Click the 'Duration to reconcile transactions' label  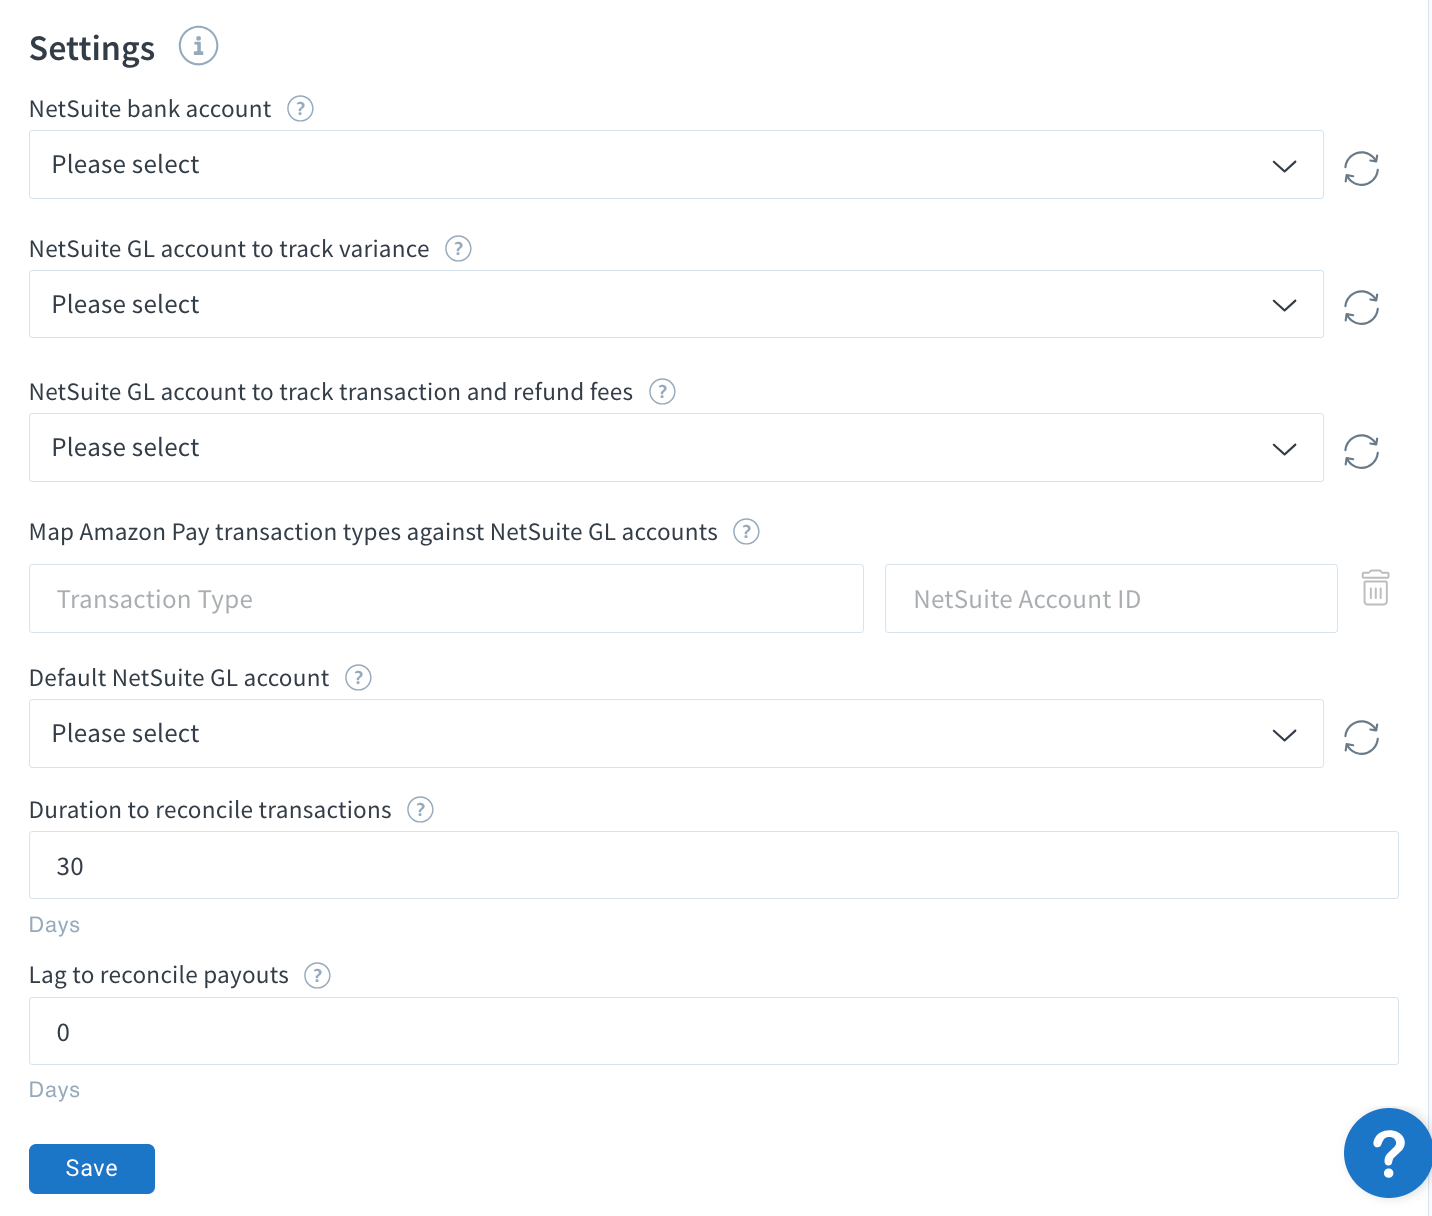pos(210,810)
